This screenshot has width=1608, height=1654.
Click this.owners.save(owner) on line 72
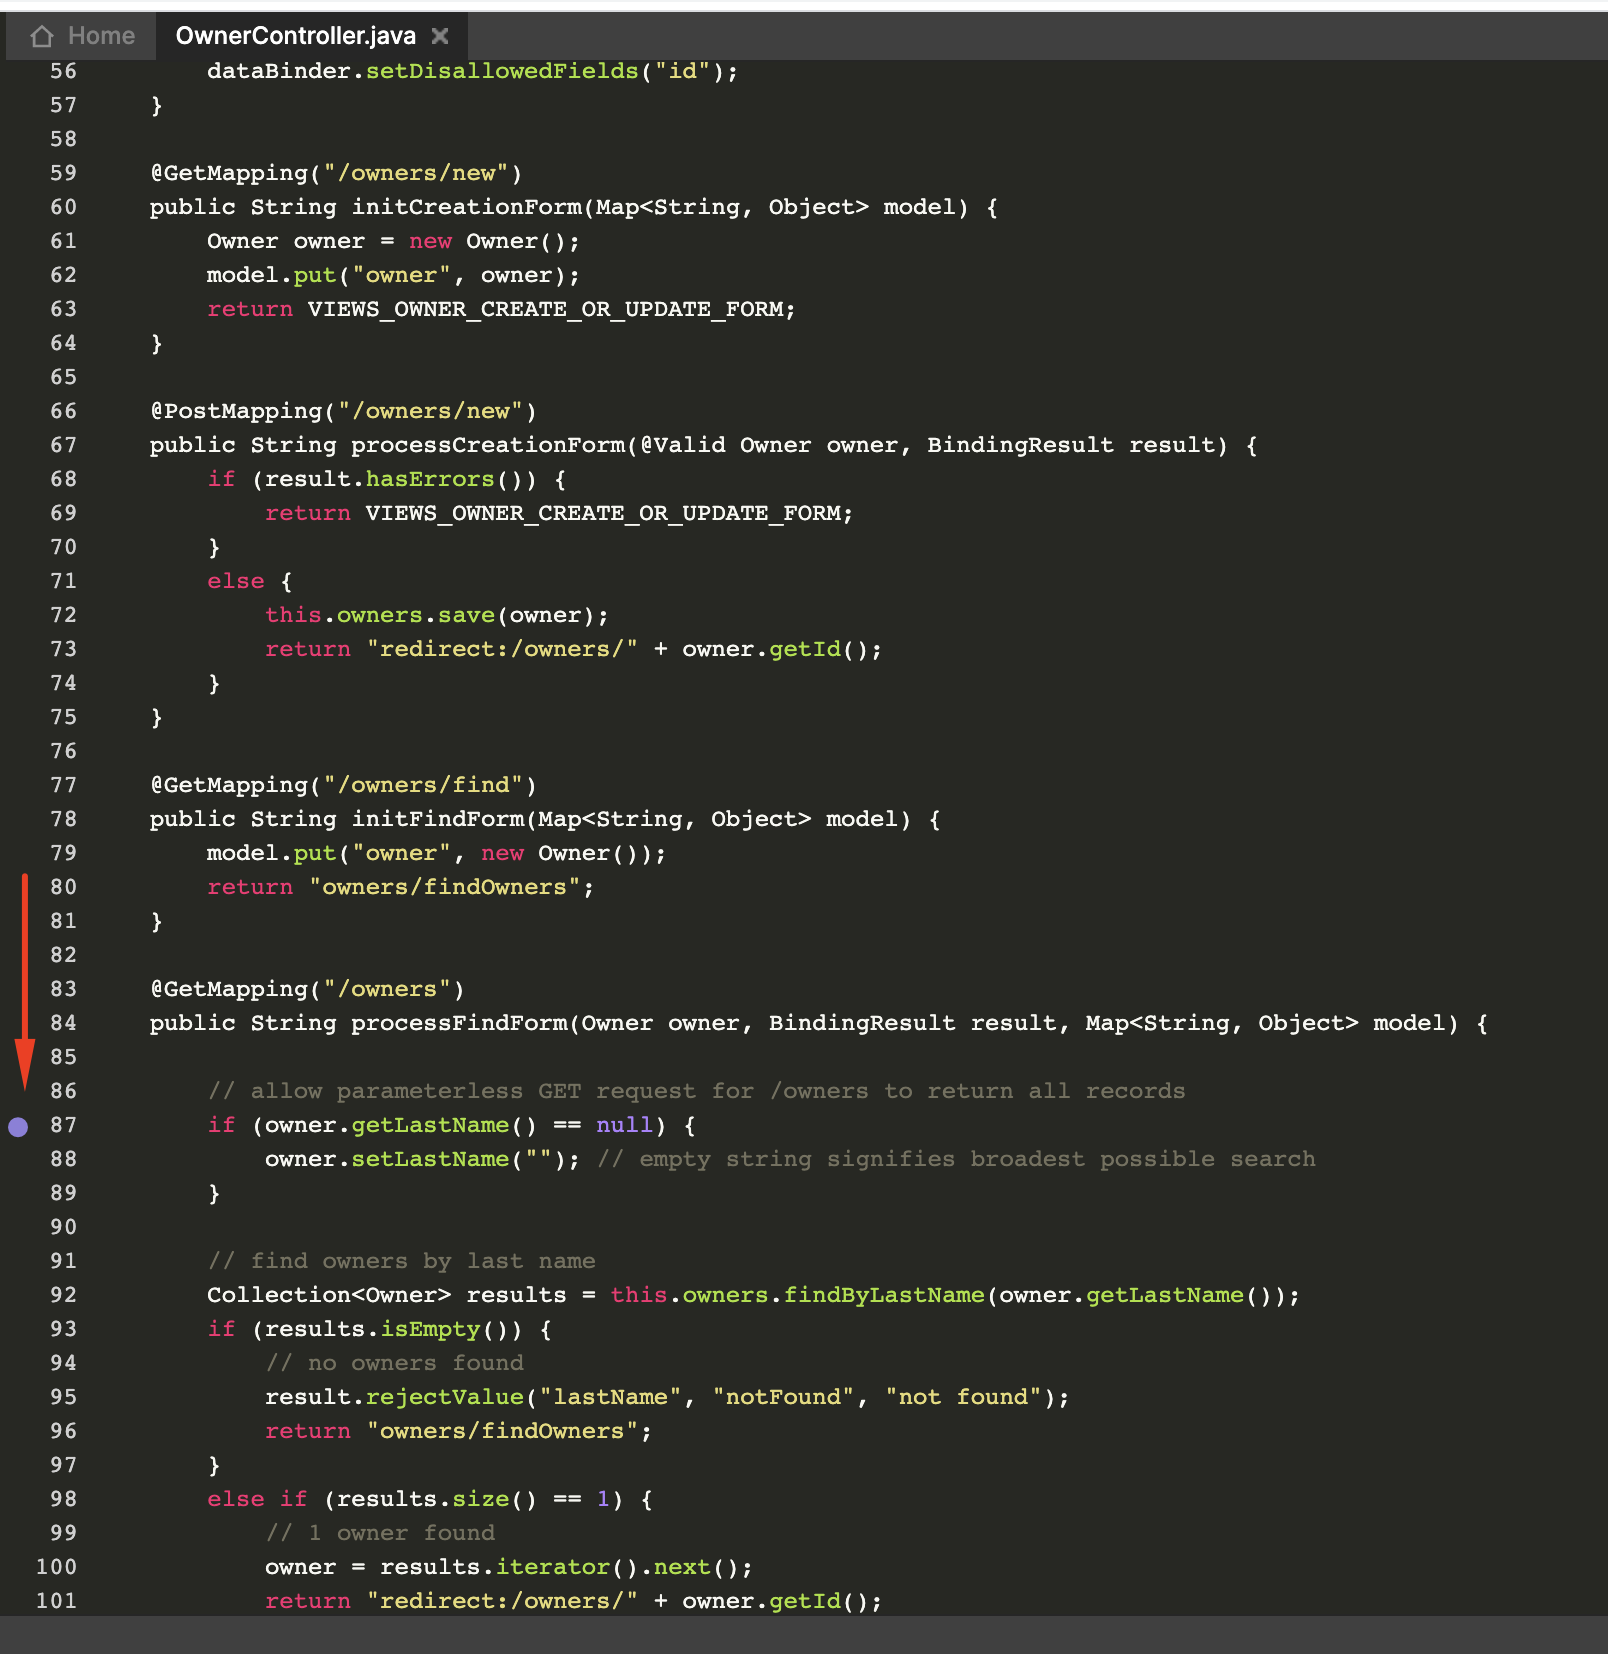(430, 615)
